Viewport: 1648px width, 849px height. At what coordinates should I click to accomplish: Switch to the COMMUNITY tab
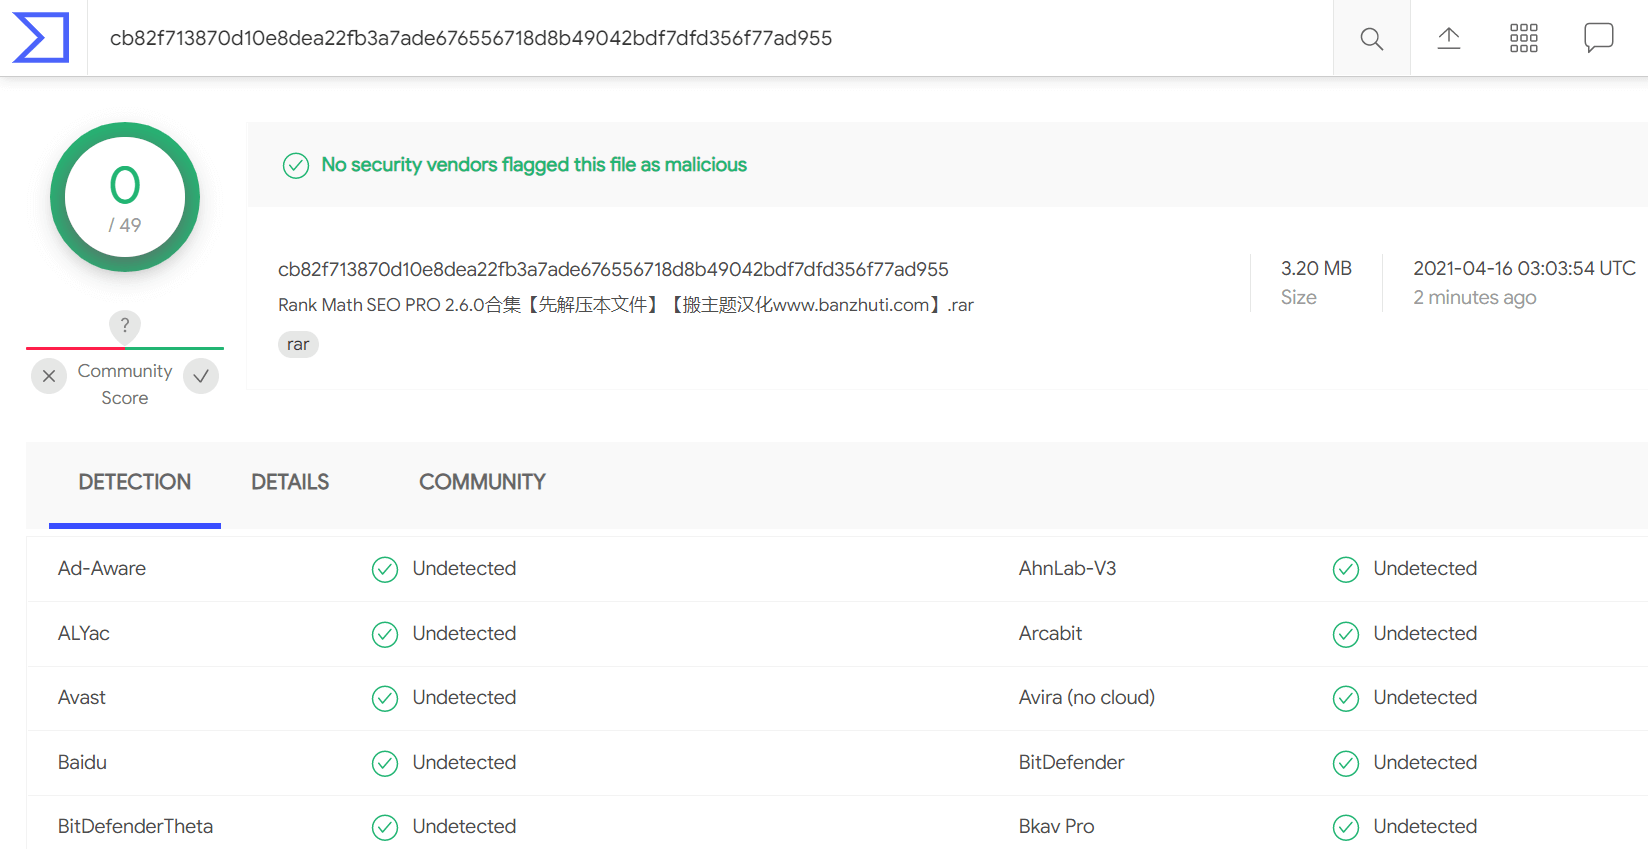482,483
